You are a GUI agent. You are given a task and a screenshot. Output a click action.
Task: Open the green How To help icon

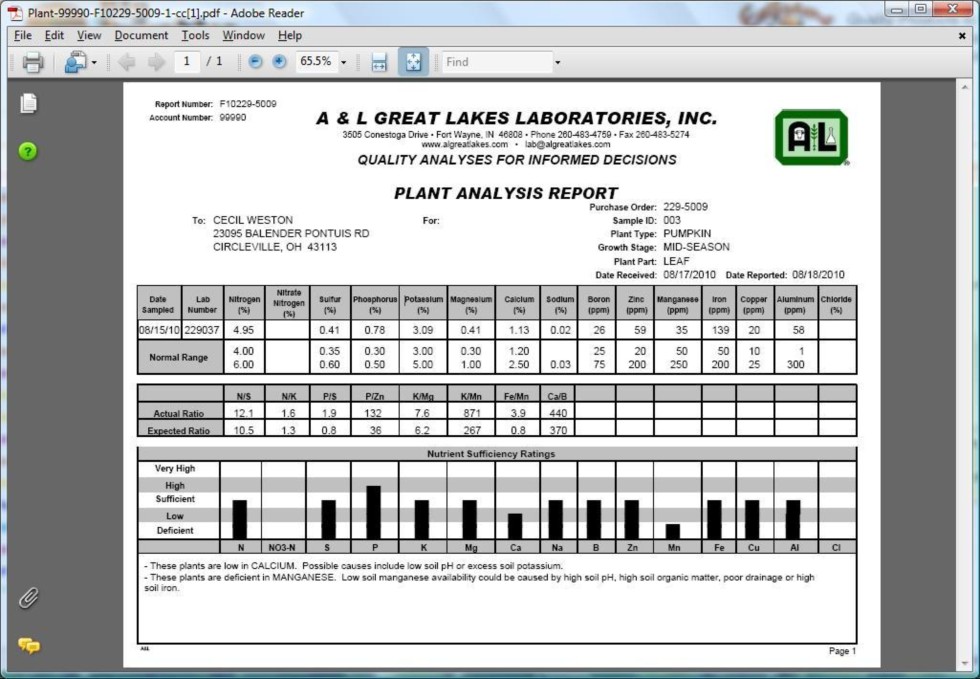coord(28,151)
